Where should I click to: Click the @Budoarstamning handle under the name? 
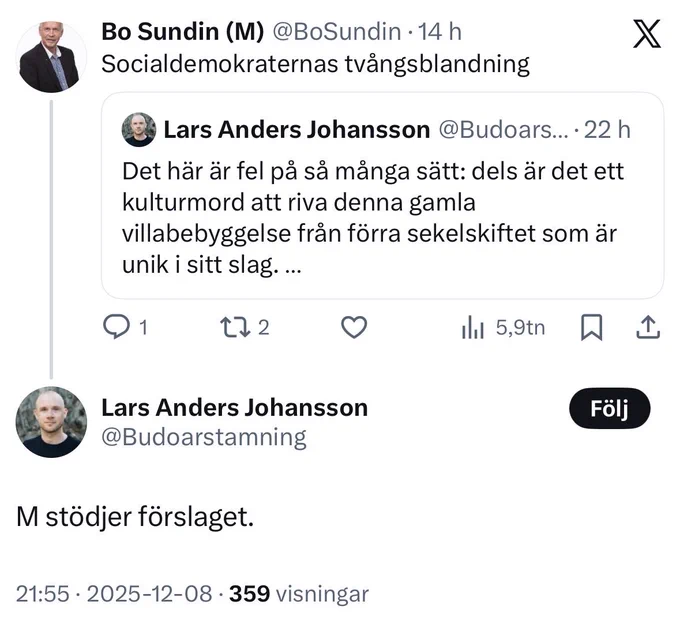pos(204,437)
